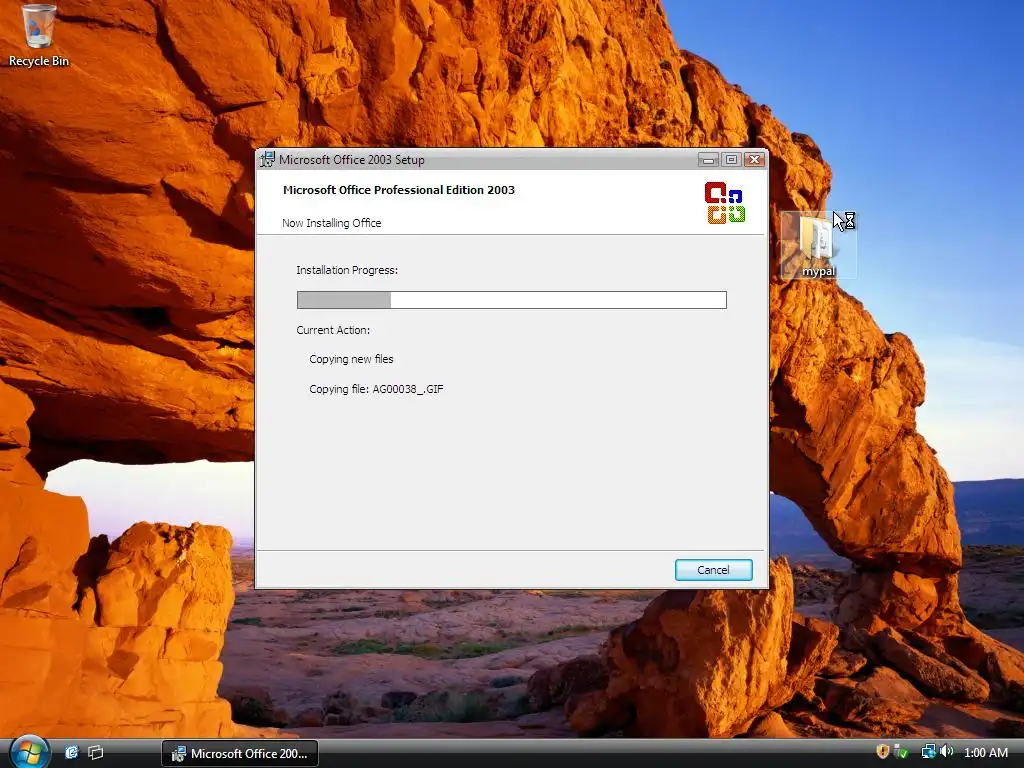Screen dimensions: 1024x768
Task: Click the setup window title bar icon
Action: coord(267,159)
